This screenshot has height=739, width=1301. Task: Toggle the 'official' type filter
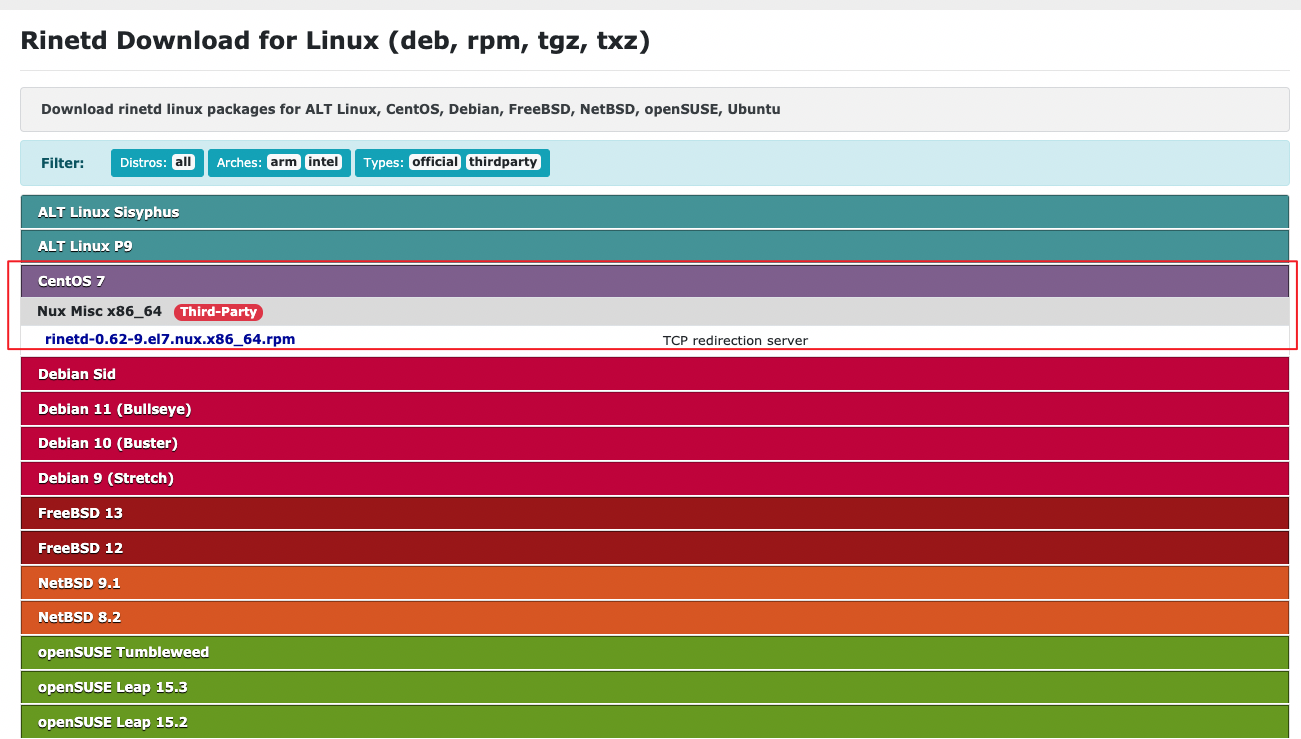tap(435, 162)
